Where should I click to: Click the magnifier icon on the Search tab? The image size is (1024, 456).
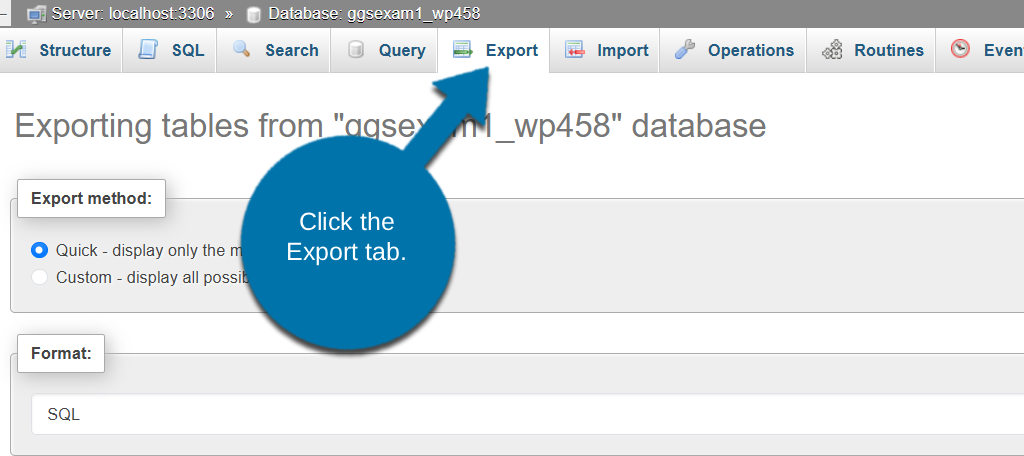pyautogui.click(x=242, y=50)
